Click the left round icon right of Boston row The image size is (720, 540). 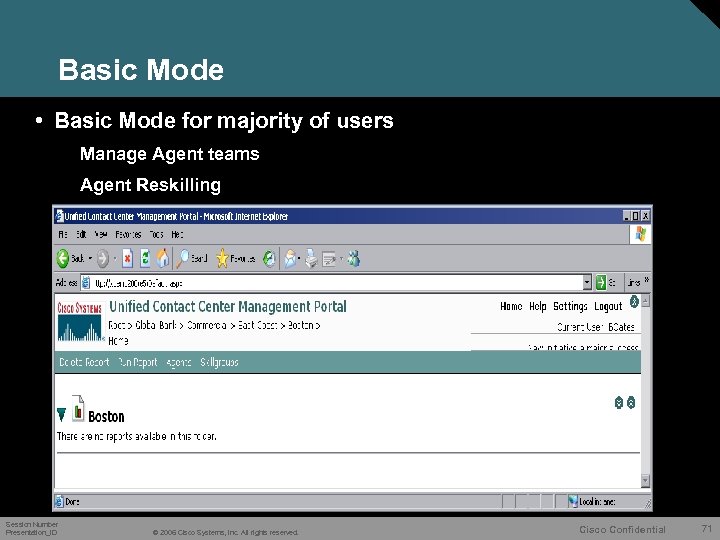pyautogui.click(x=619, y=403)
